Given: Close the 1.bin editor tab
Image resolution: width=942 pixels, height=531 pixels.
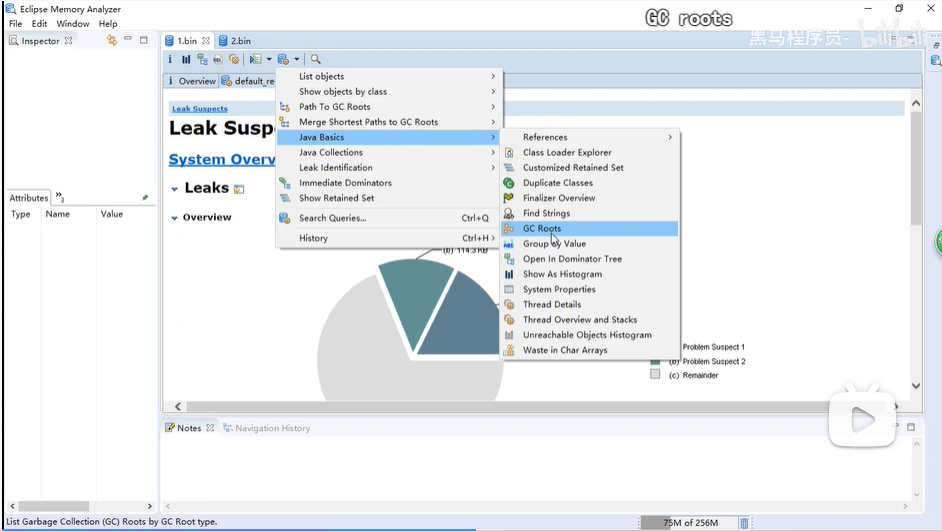Looking at the screenshot, I should 206,41.
